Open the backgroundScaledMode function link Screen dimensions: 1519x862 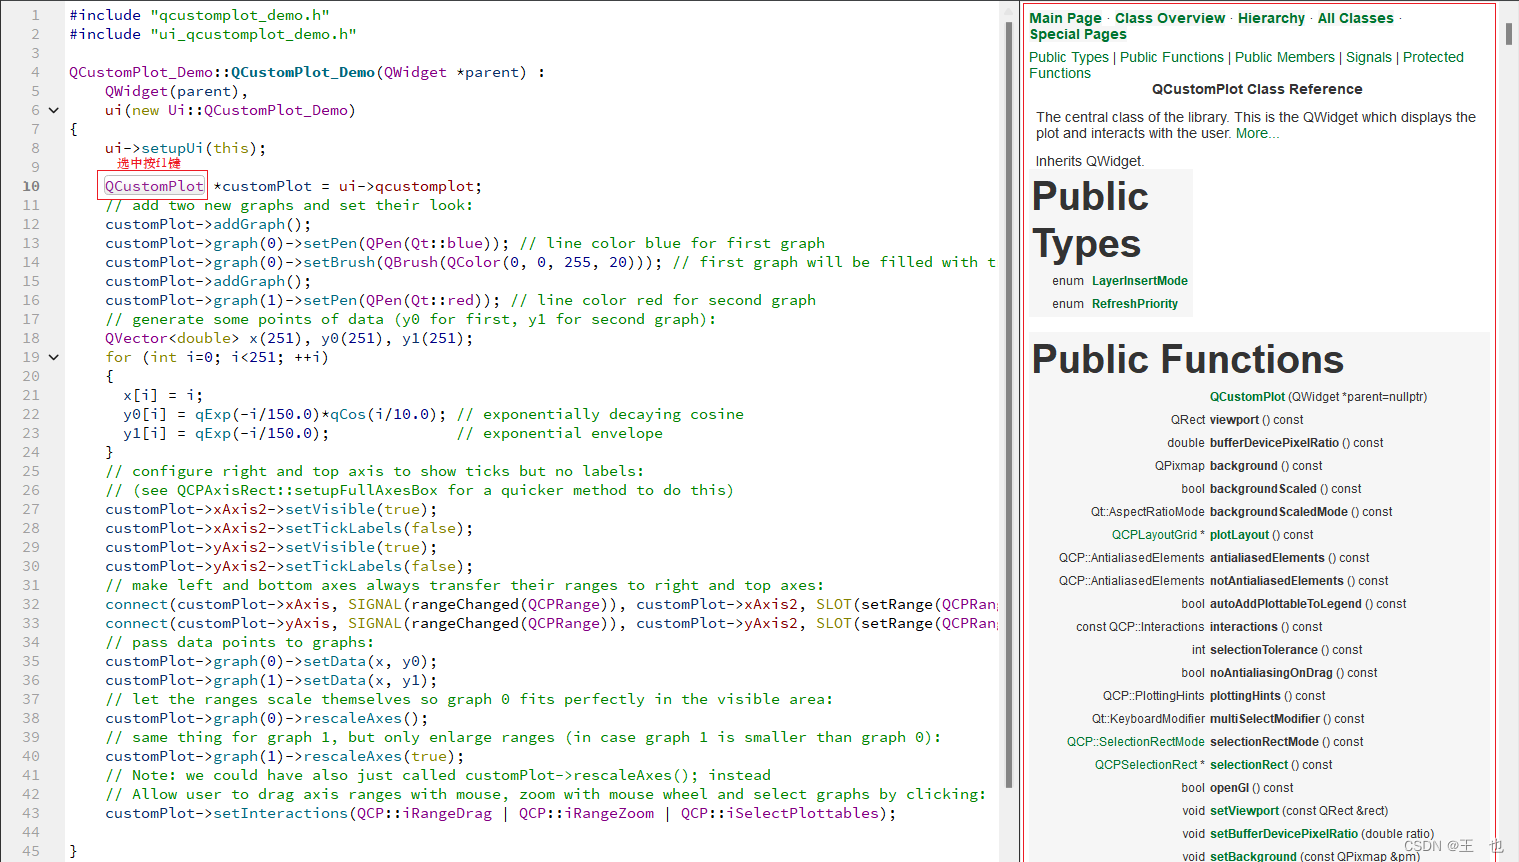1279,512
